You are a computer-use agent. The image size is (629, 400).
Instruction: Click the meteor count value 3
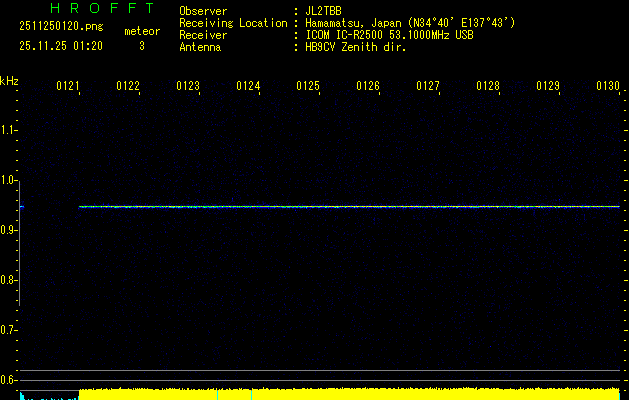(x=141, y=46)
